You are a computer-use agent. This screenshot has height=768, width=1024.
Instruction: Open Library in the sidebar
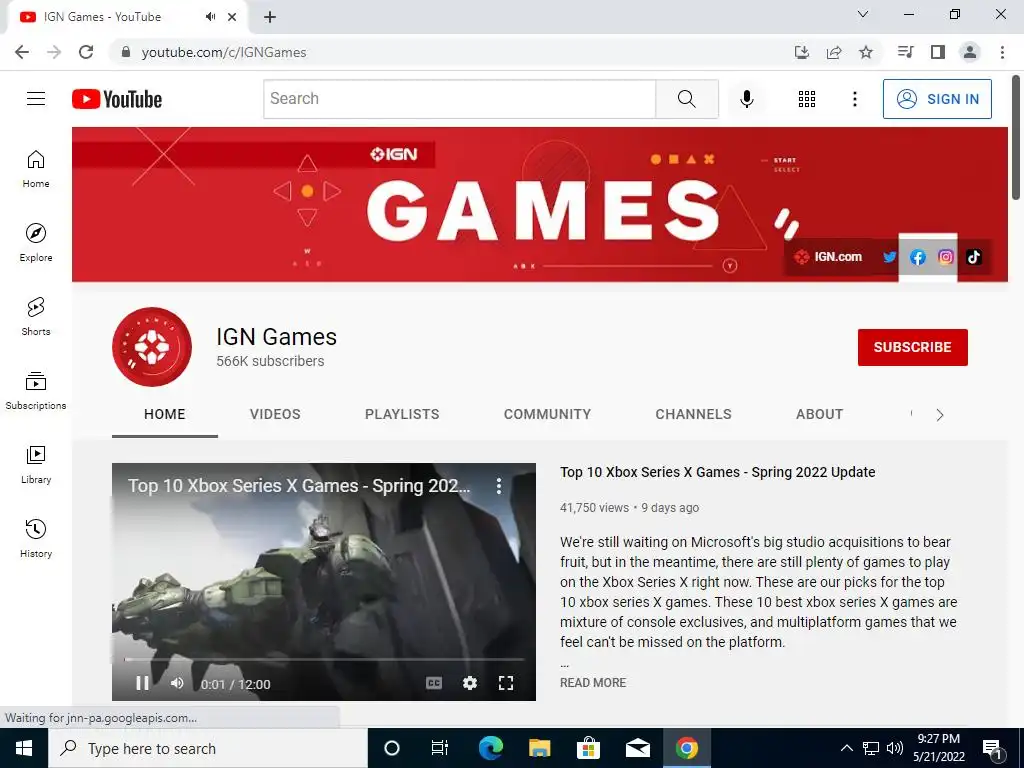pyautogui.click(x=36, y=464)
